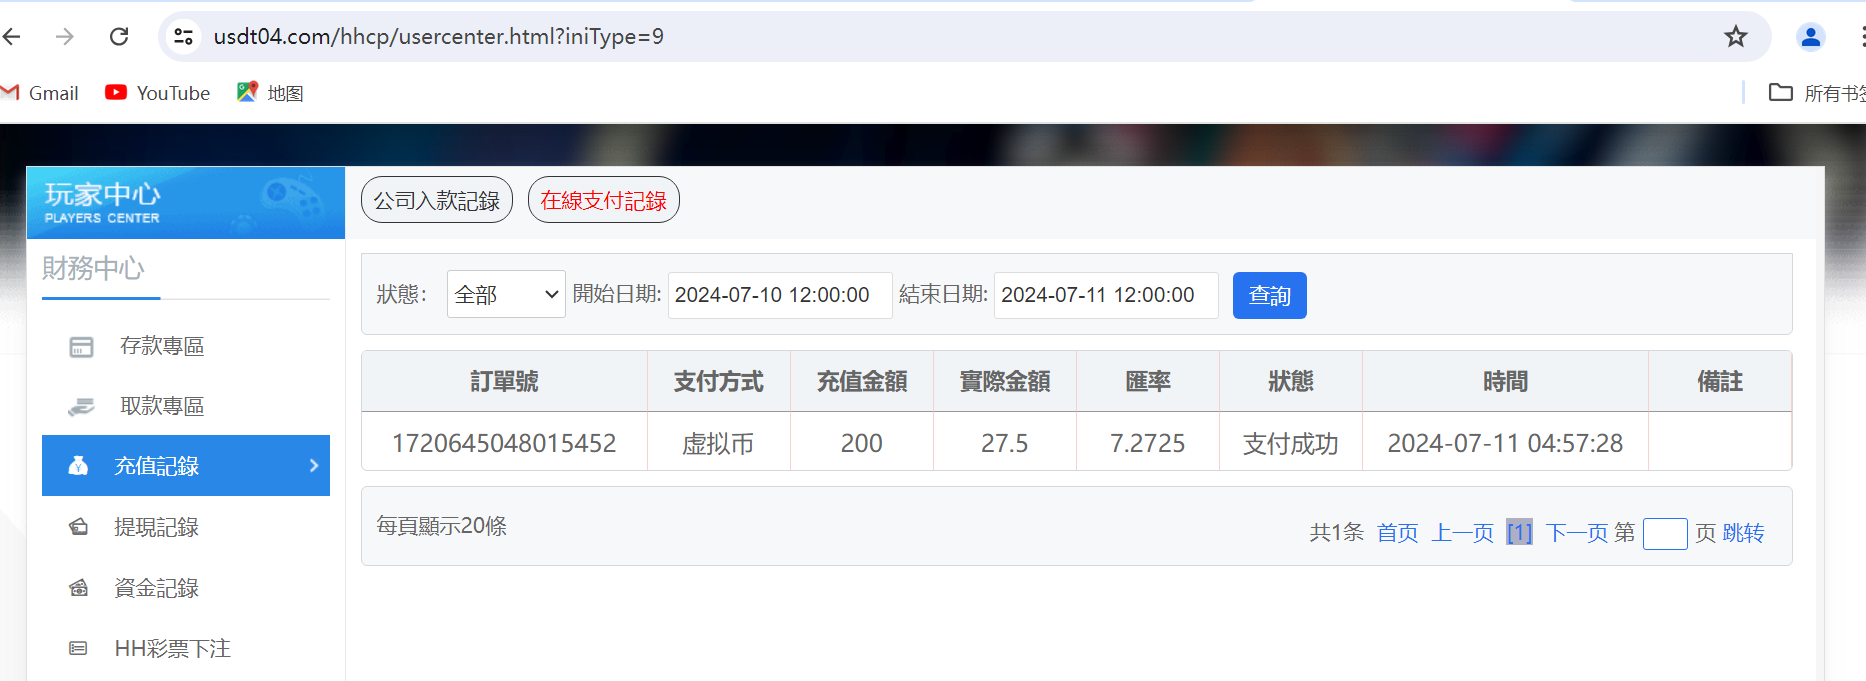This screenshot has height=681, width=1866.
Task: Reload the page with refresh icon
Action: pyautogui.click(x=119, y=37)
